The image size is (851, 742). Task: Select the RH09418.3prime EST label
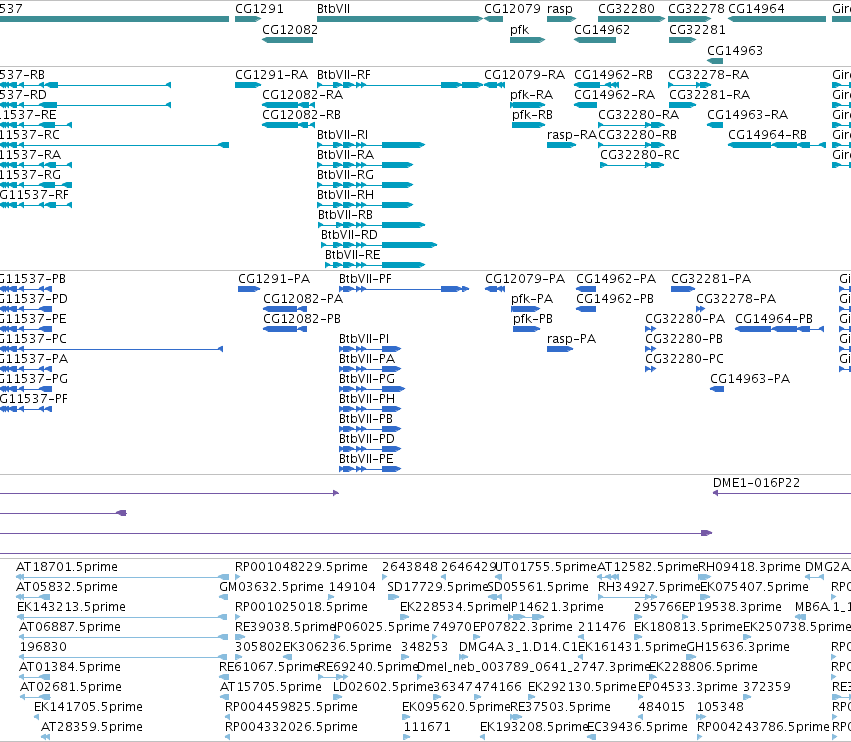(749, 567)
